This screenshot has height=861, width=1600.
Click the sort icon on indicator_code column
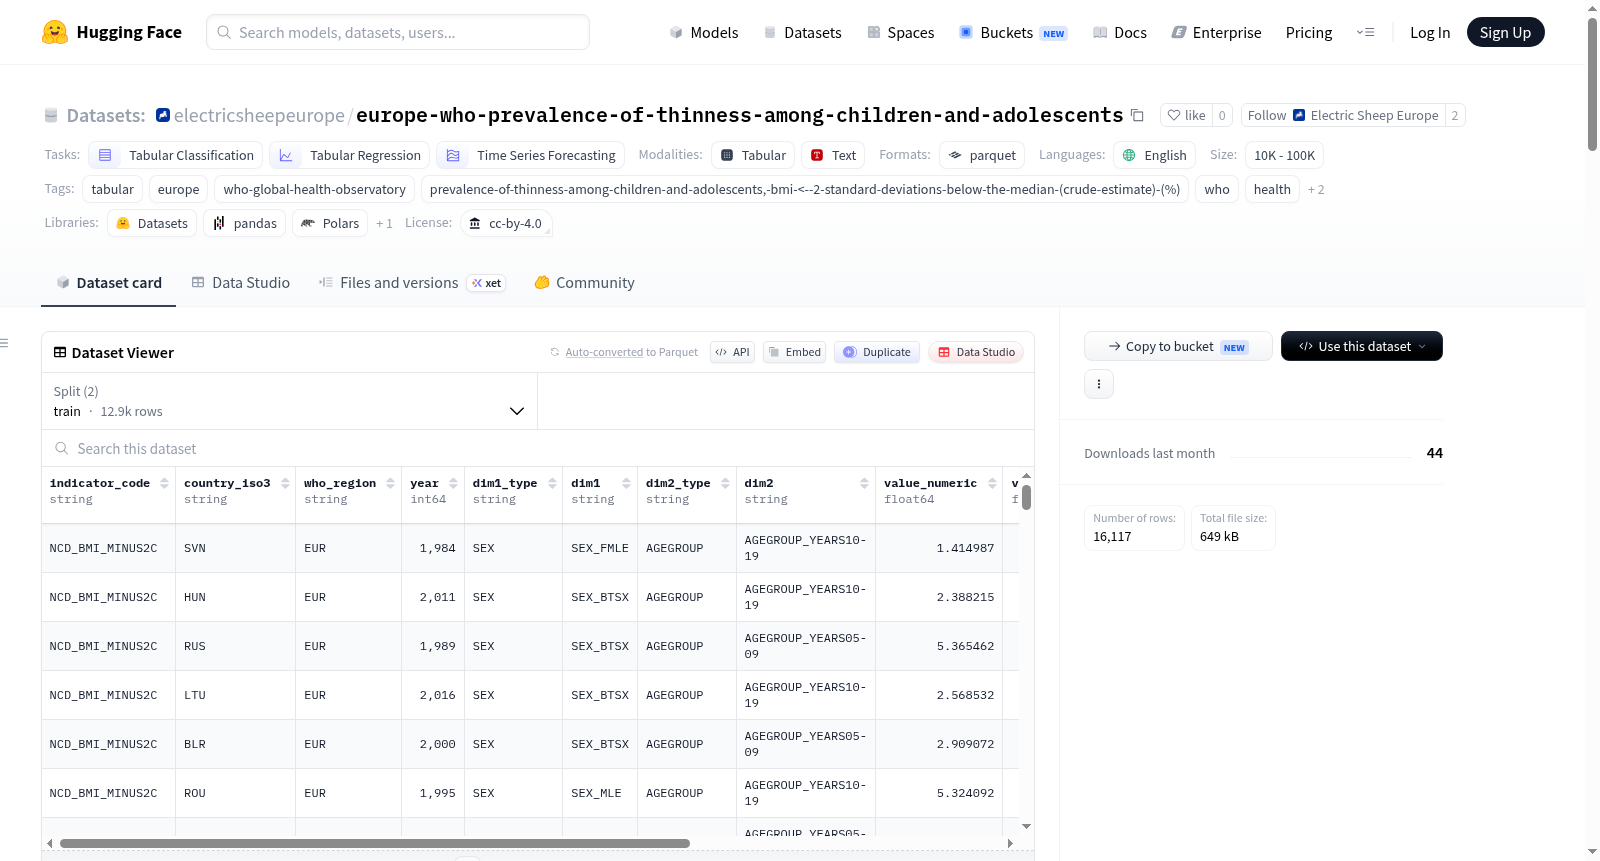164,483
